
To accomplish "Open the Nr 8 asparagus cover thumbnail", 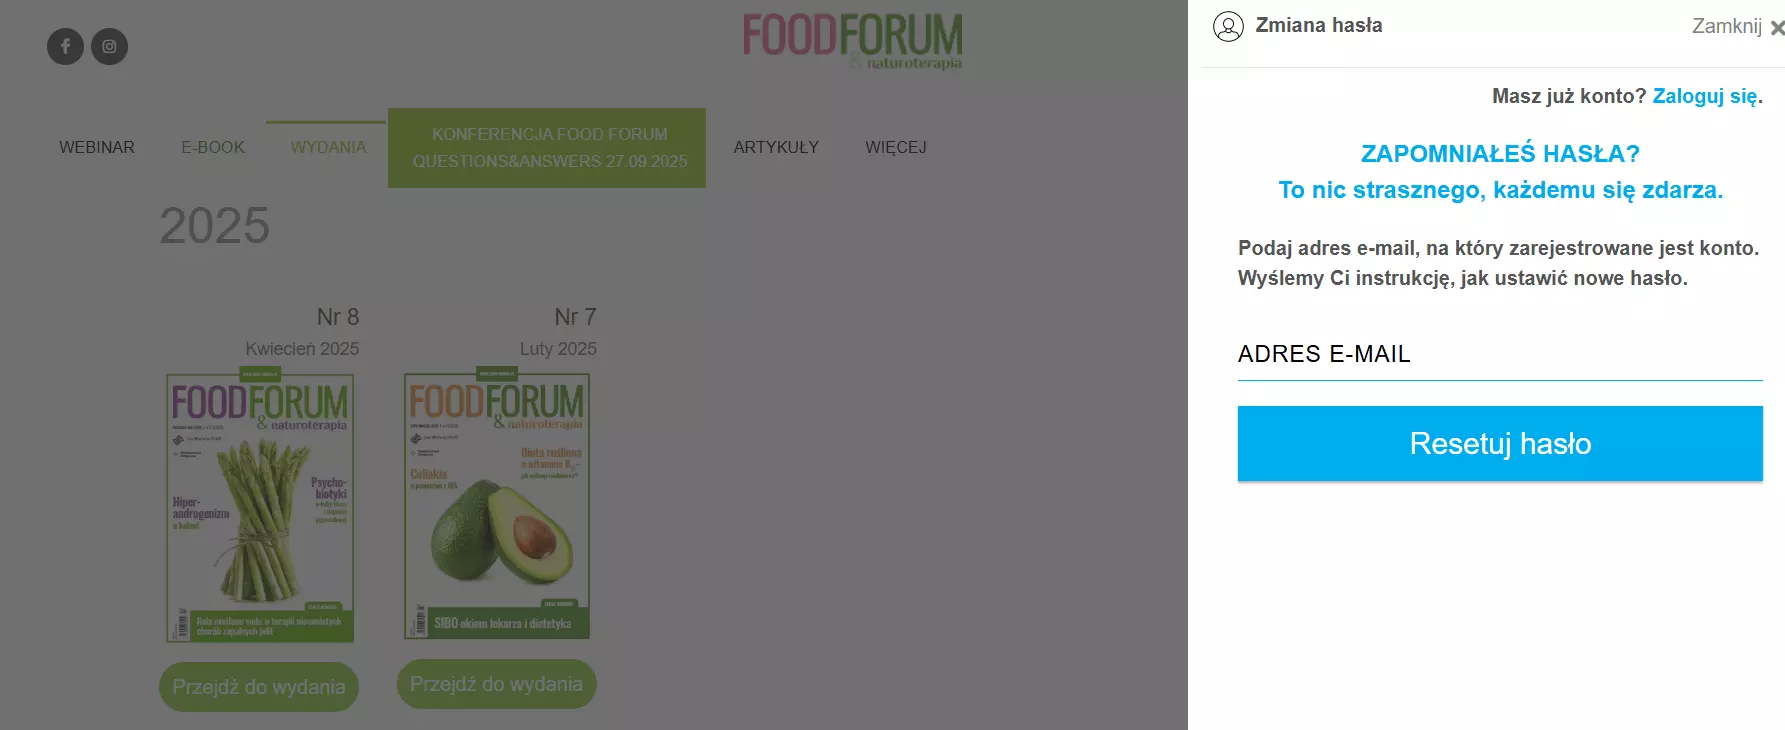I will click(260, 507).
